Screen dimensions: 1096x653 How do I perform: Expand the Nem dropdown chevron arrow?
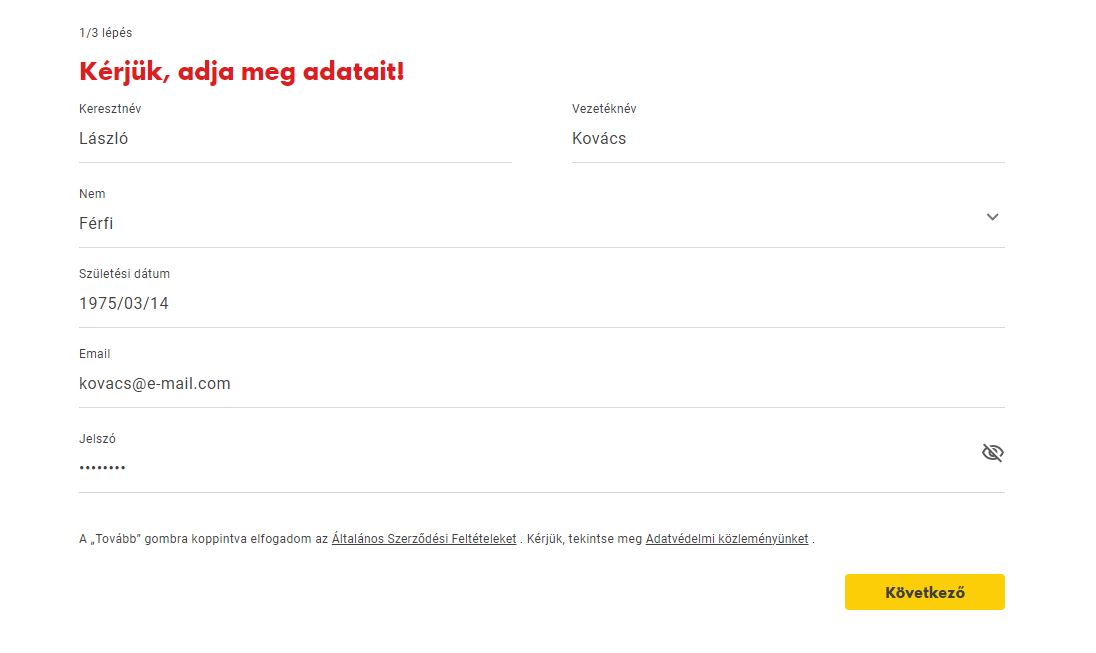pyautogui.click(x=992, y=217)
